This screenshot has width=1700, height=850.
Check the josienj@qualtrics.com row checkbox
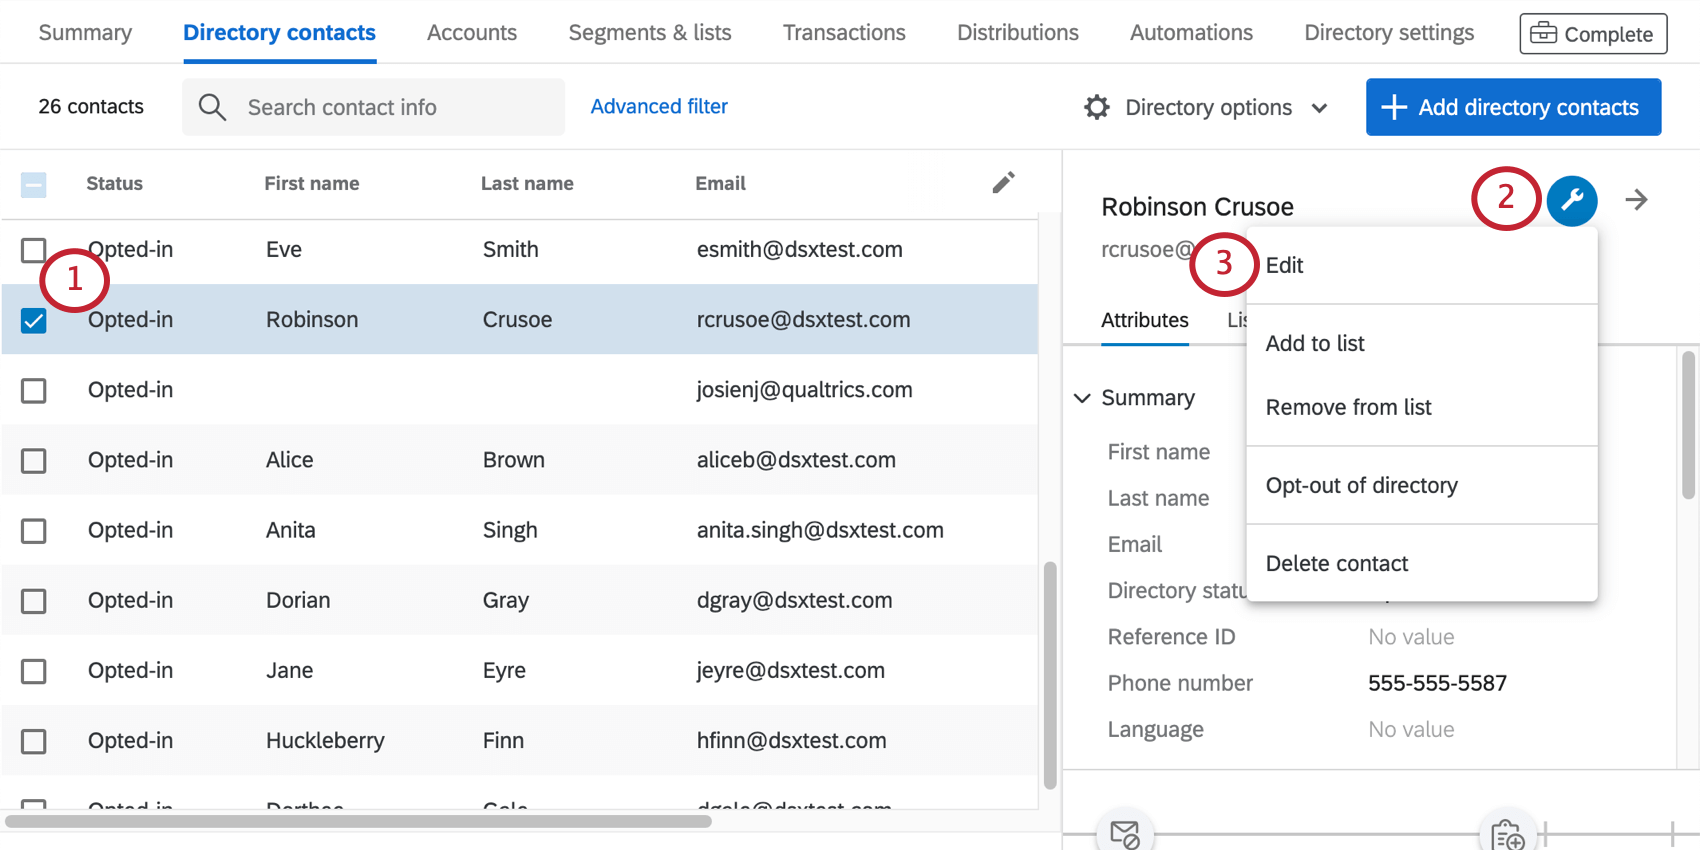click(x=33, y=390)
